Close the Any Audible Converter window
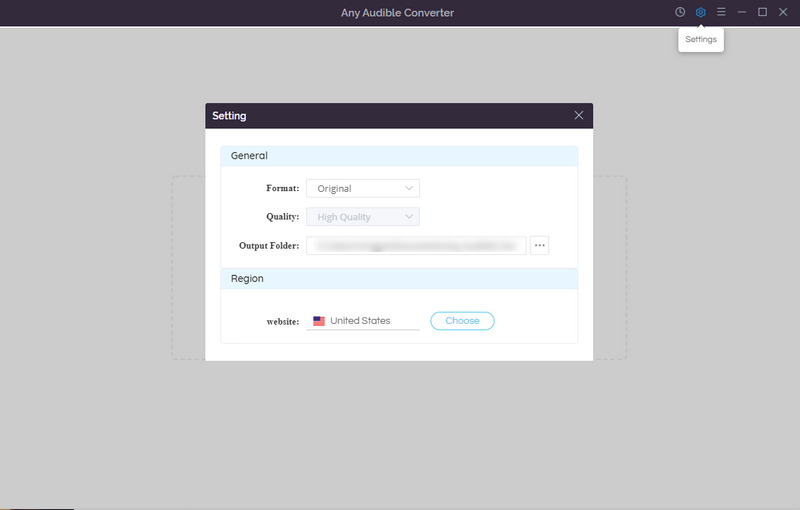This screenshot has width=800, height=510. [783, 12]
